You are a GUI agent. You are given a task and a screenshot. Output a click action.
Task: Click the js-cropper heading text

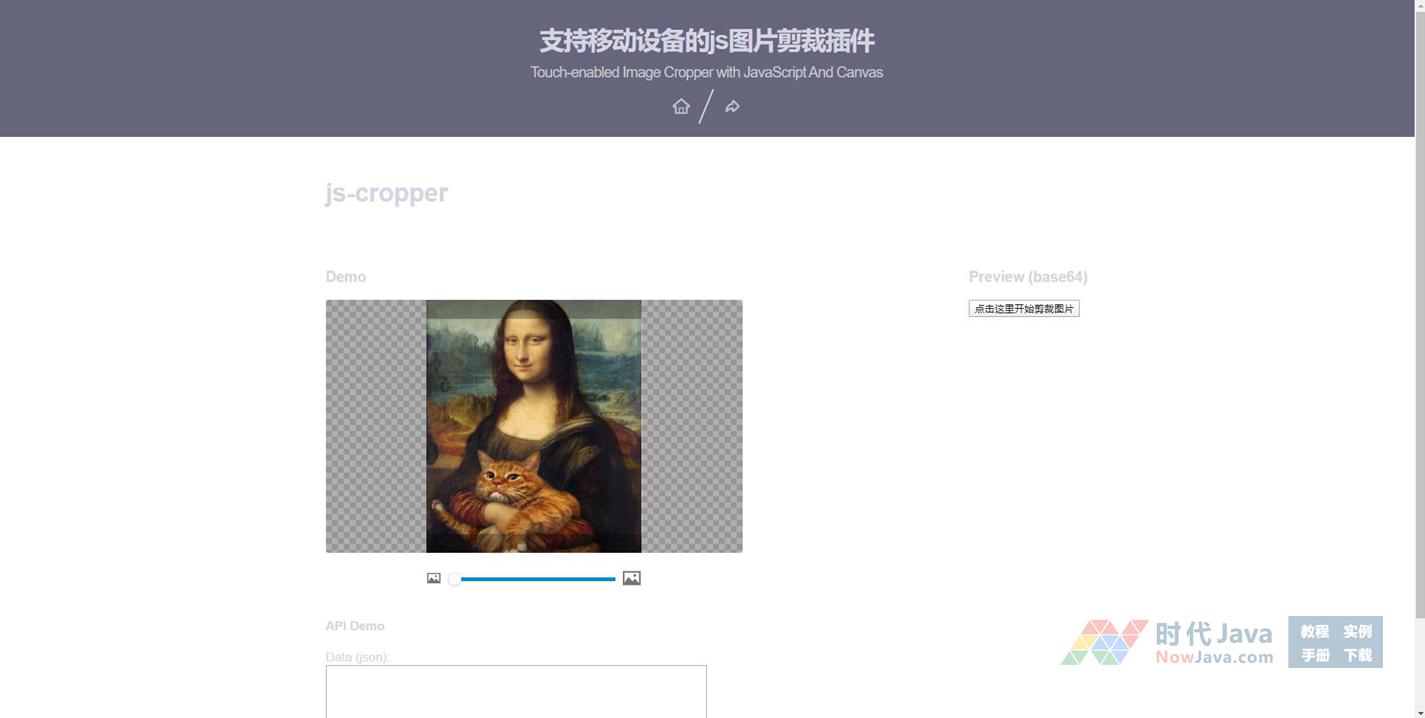pos(386,193)
